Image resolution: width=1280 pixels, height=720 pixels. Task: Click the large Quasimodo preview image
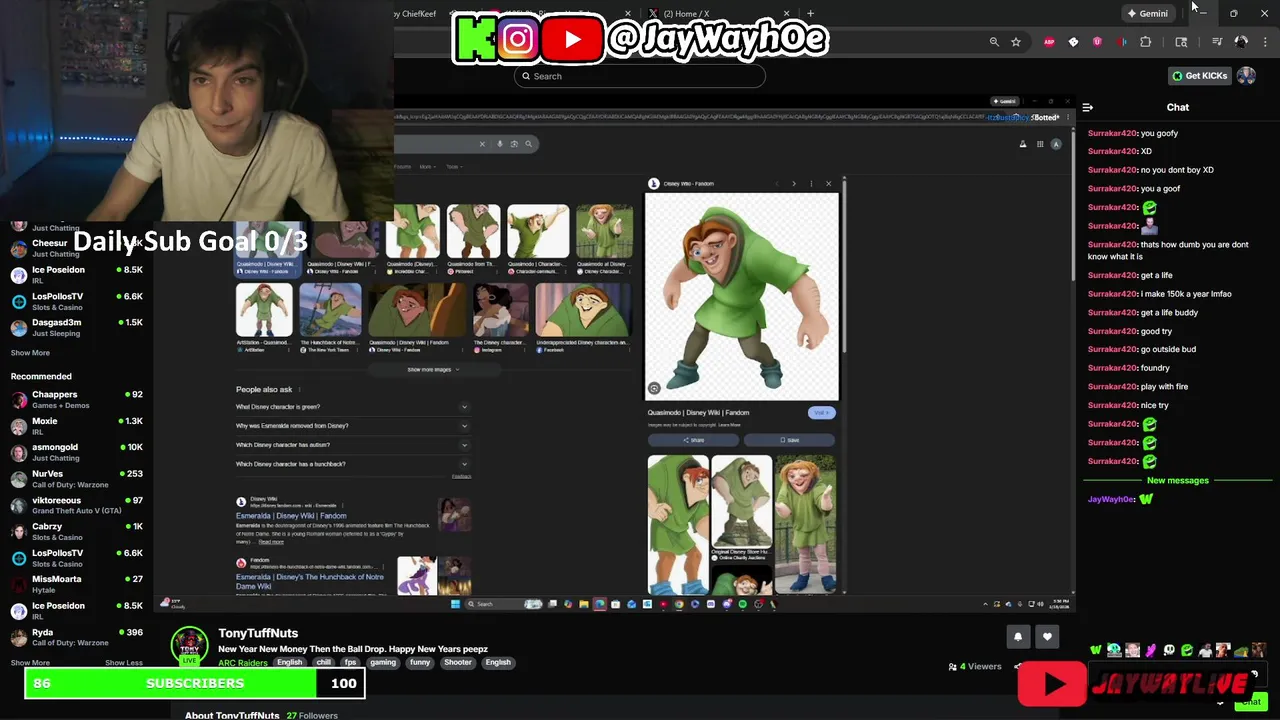[x=742, y=296]
